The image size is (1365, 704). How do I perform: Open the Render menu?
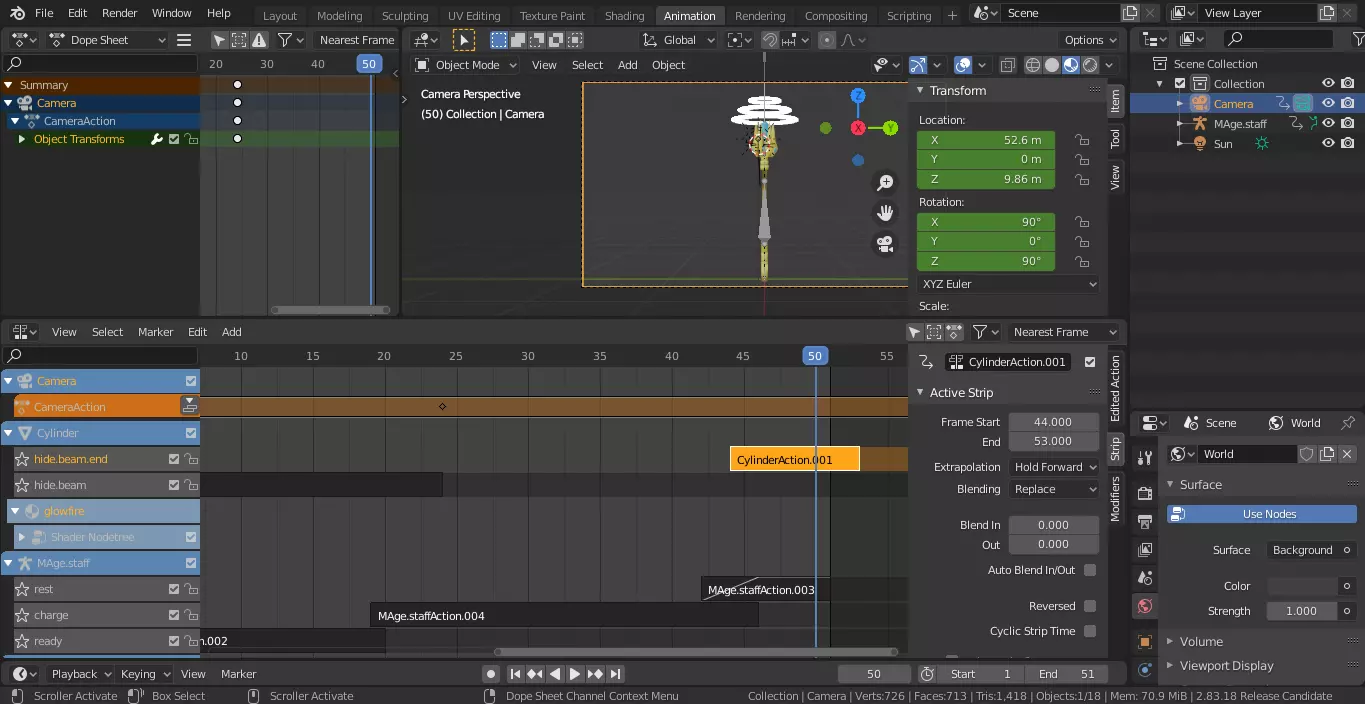(120, 13)
